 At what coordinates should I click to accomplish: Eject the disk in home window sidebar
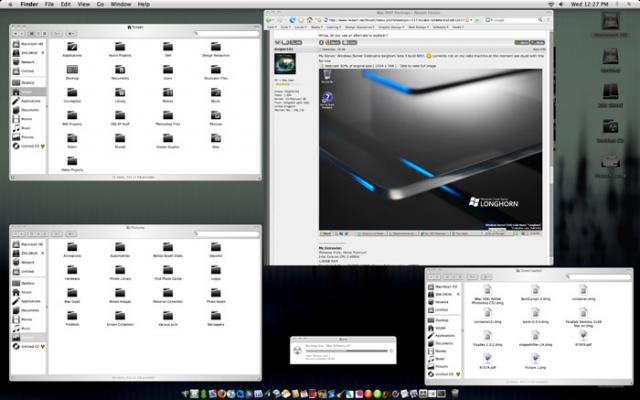pos(42,53)
